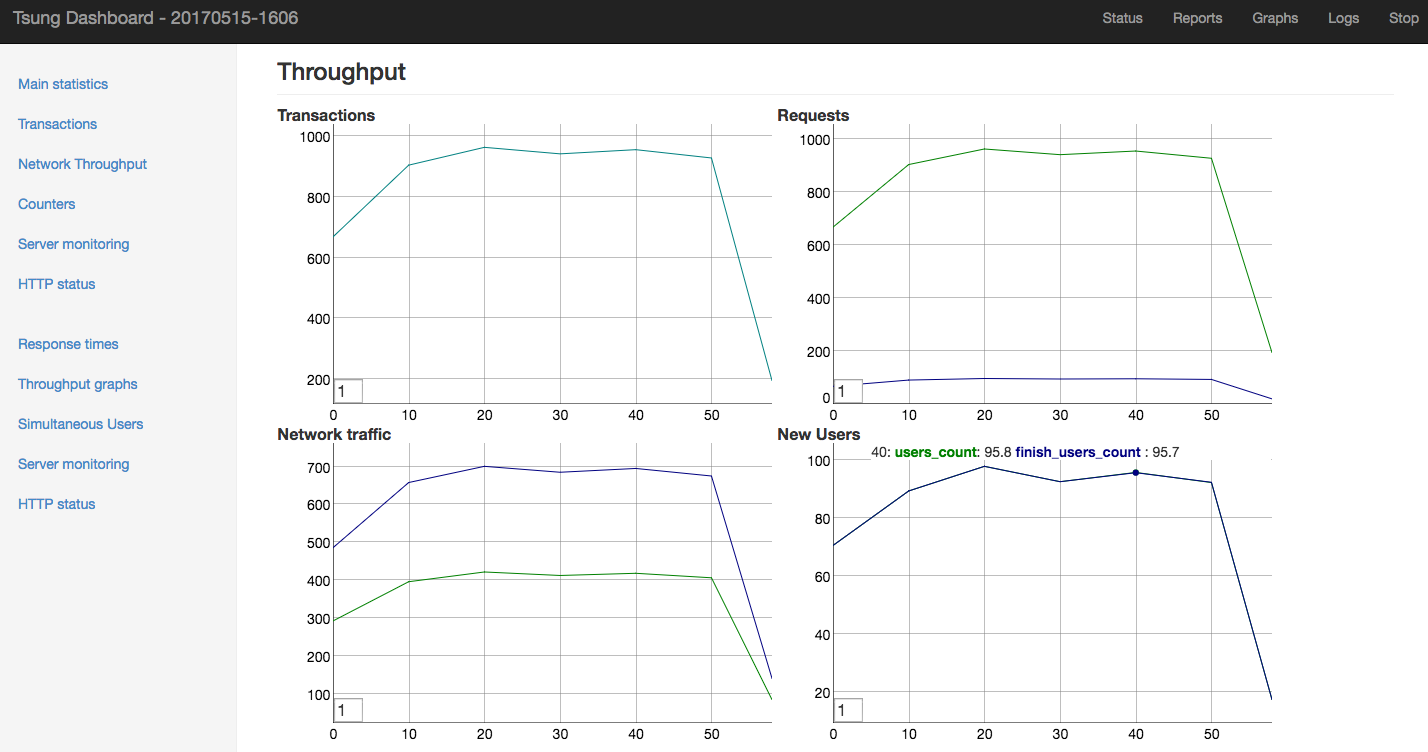
Task: Click the roll period box in the Transactions chart
Action: click(x=348, y=391)
